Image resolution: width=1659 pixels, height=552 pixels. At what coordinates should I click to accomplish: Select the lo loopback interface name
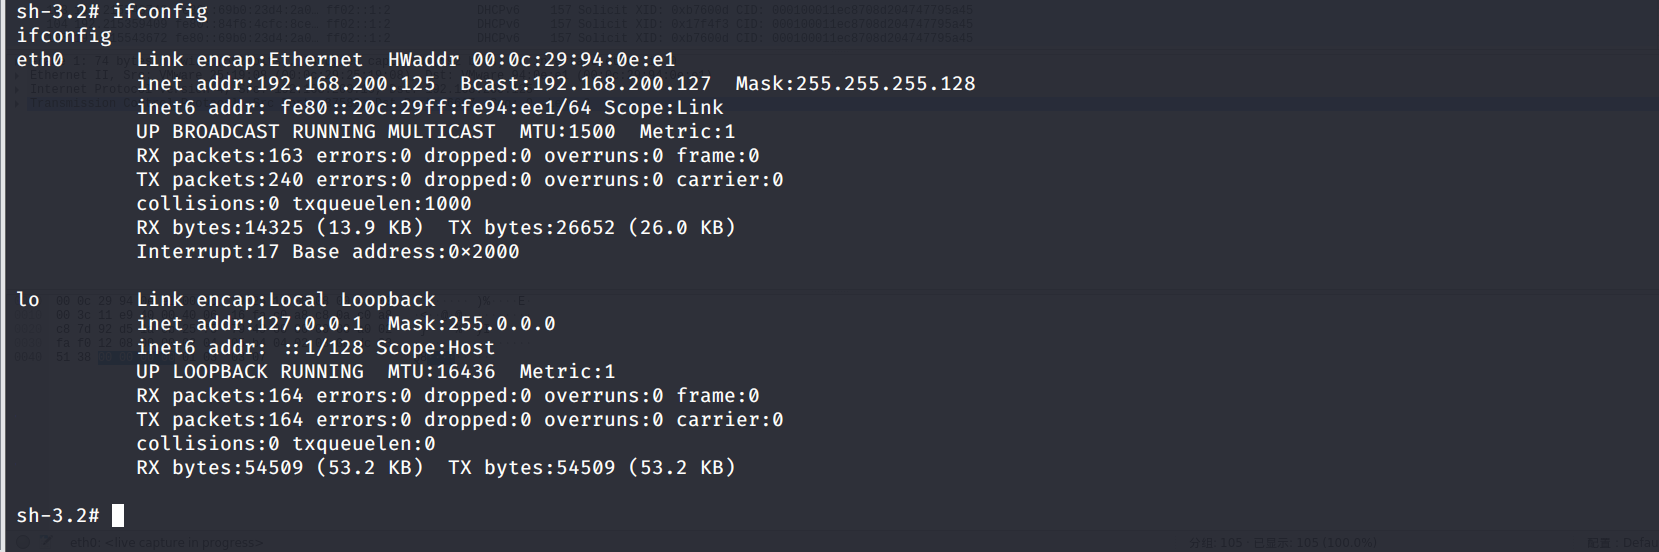28,300
